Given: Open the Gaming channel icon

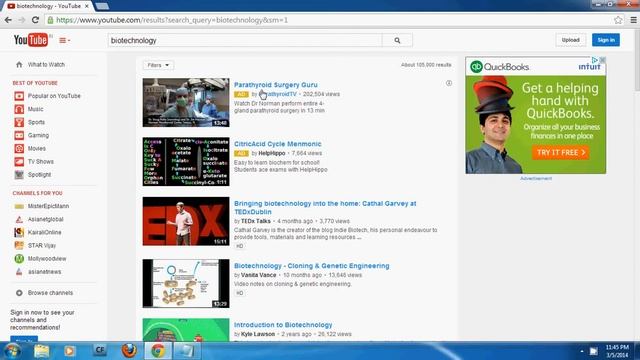Looking at the screenshot, I should 19,135.
